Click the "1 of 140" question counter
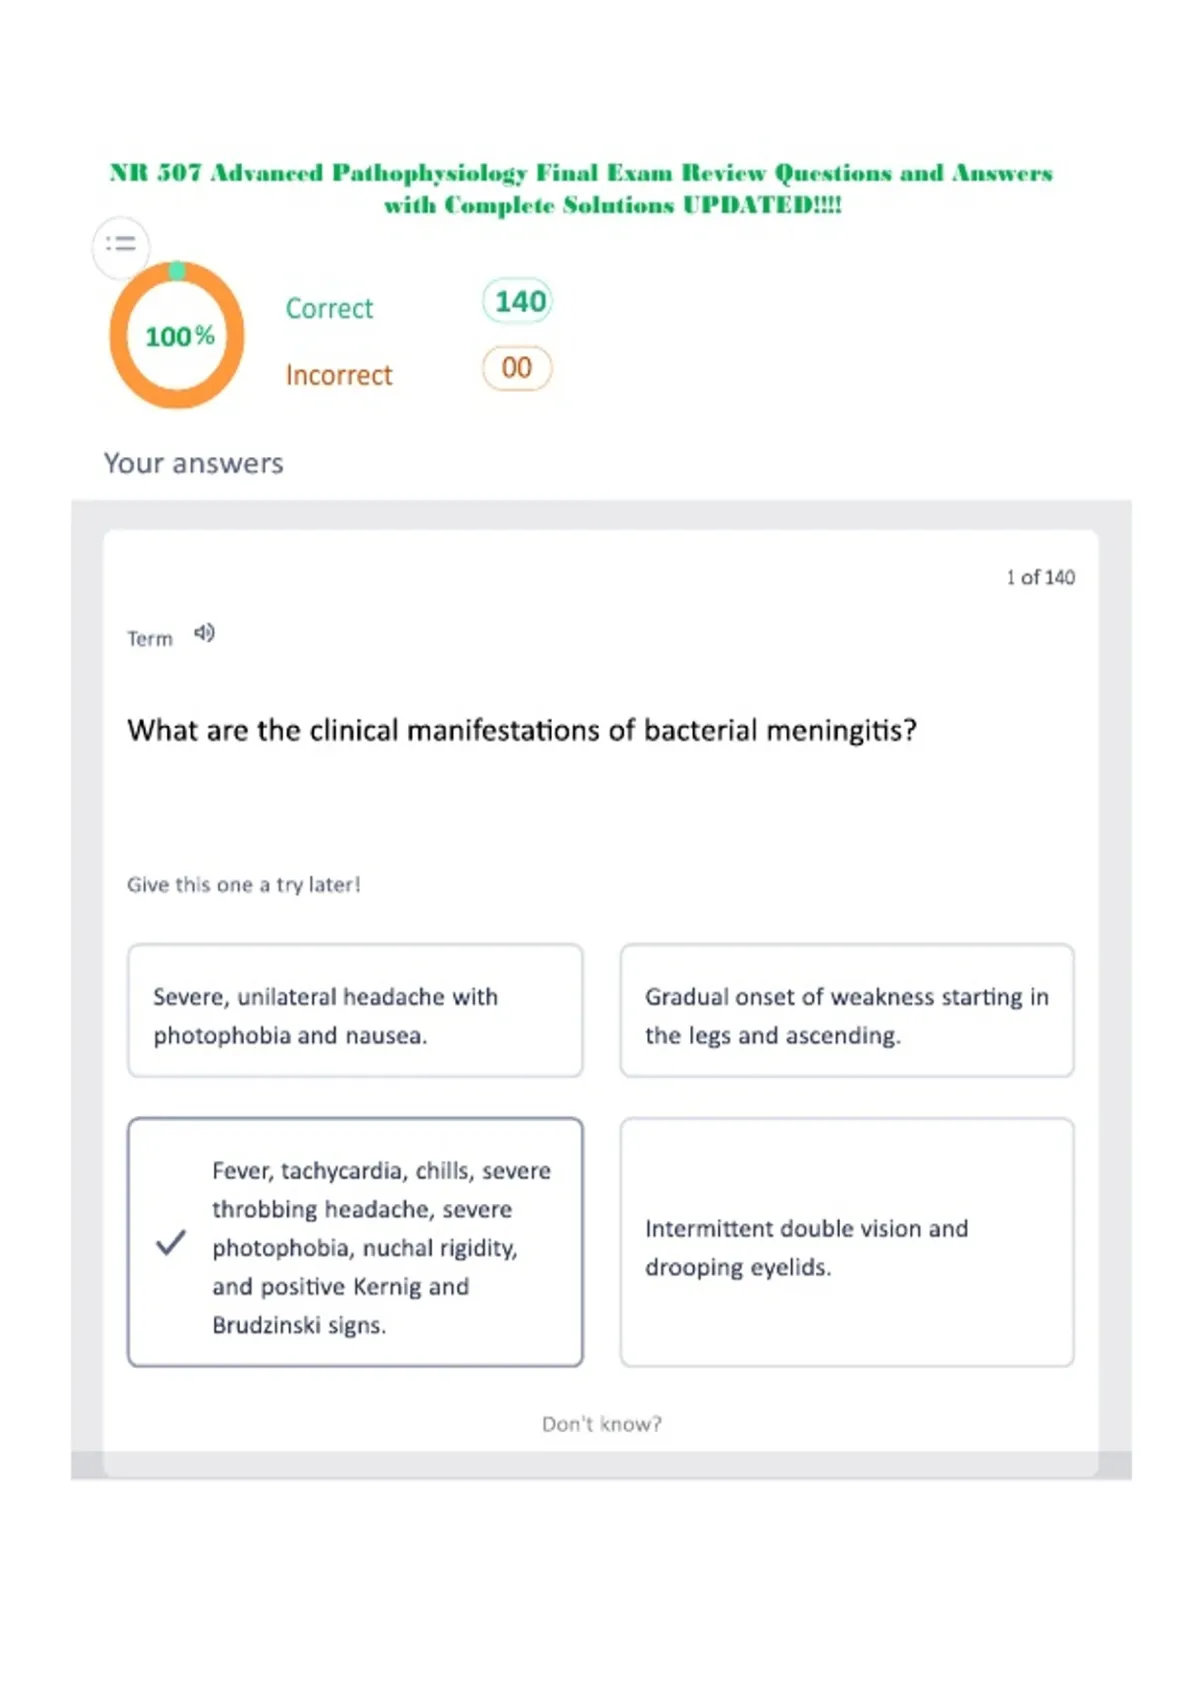 [1040, 577]
